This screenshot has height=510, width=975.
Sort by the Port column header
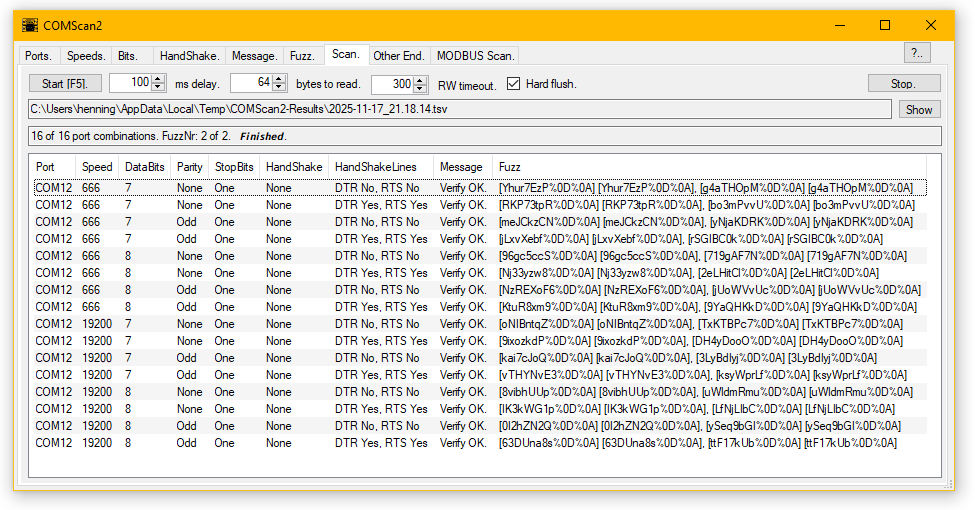(x=53, y=167)
